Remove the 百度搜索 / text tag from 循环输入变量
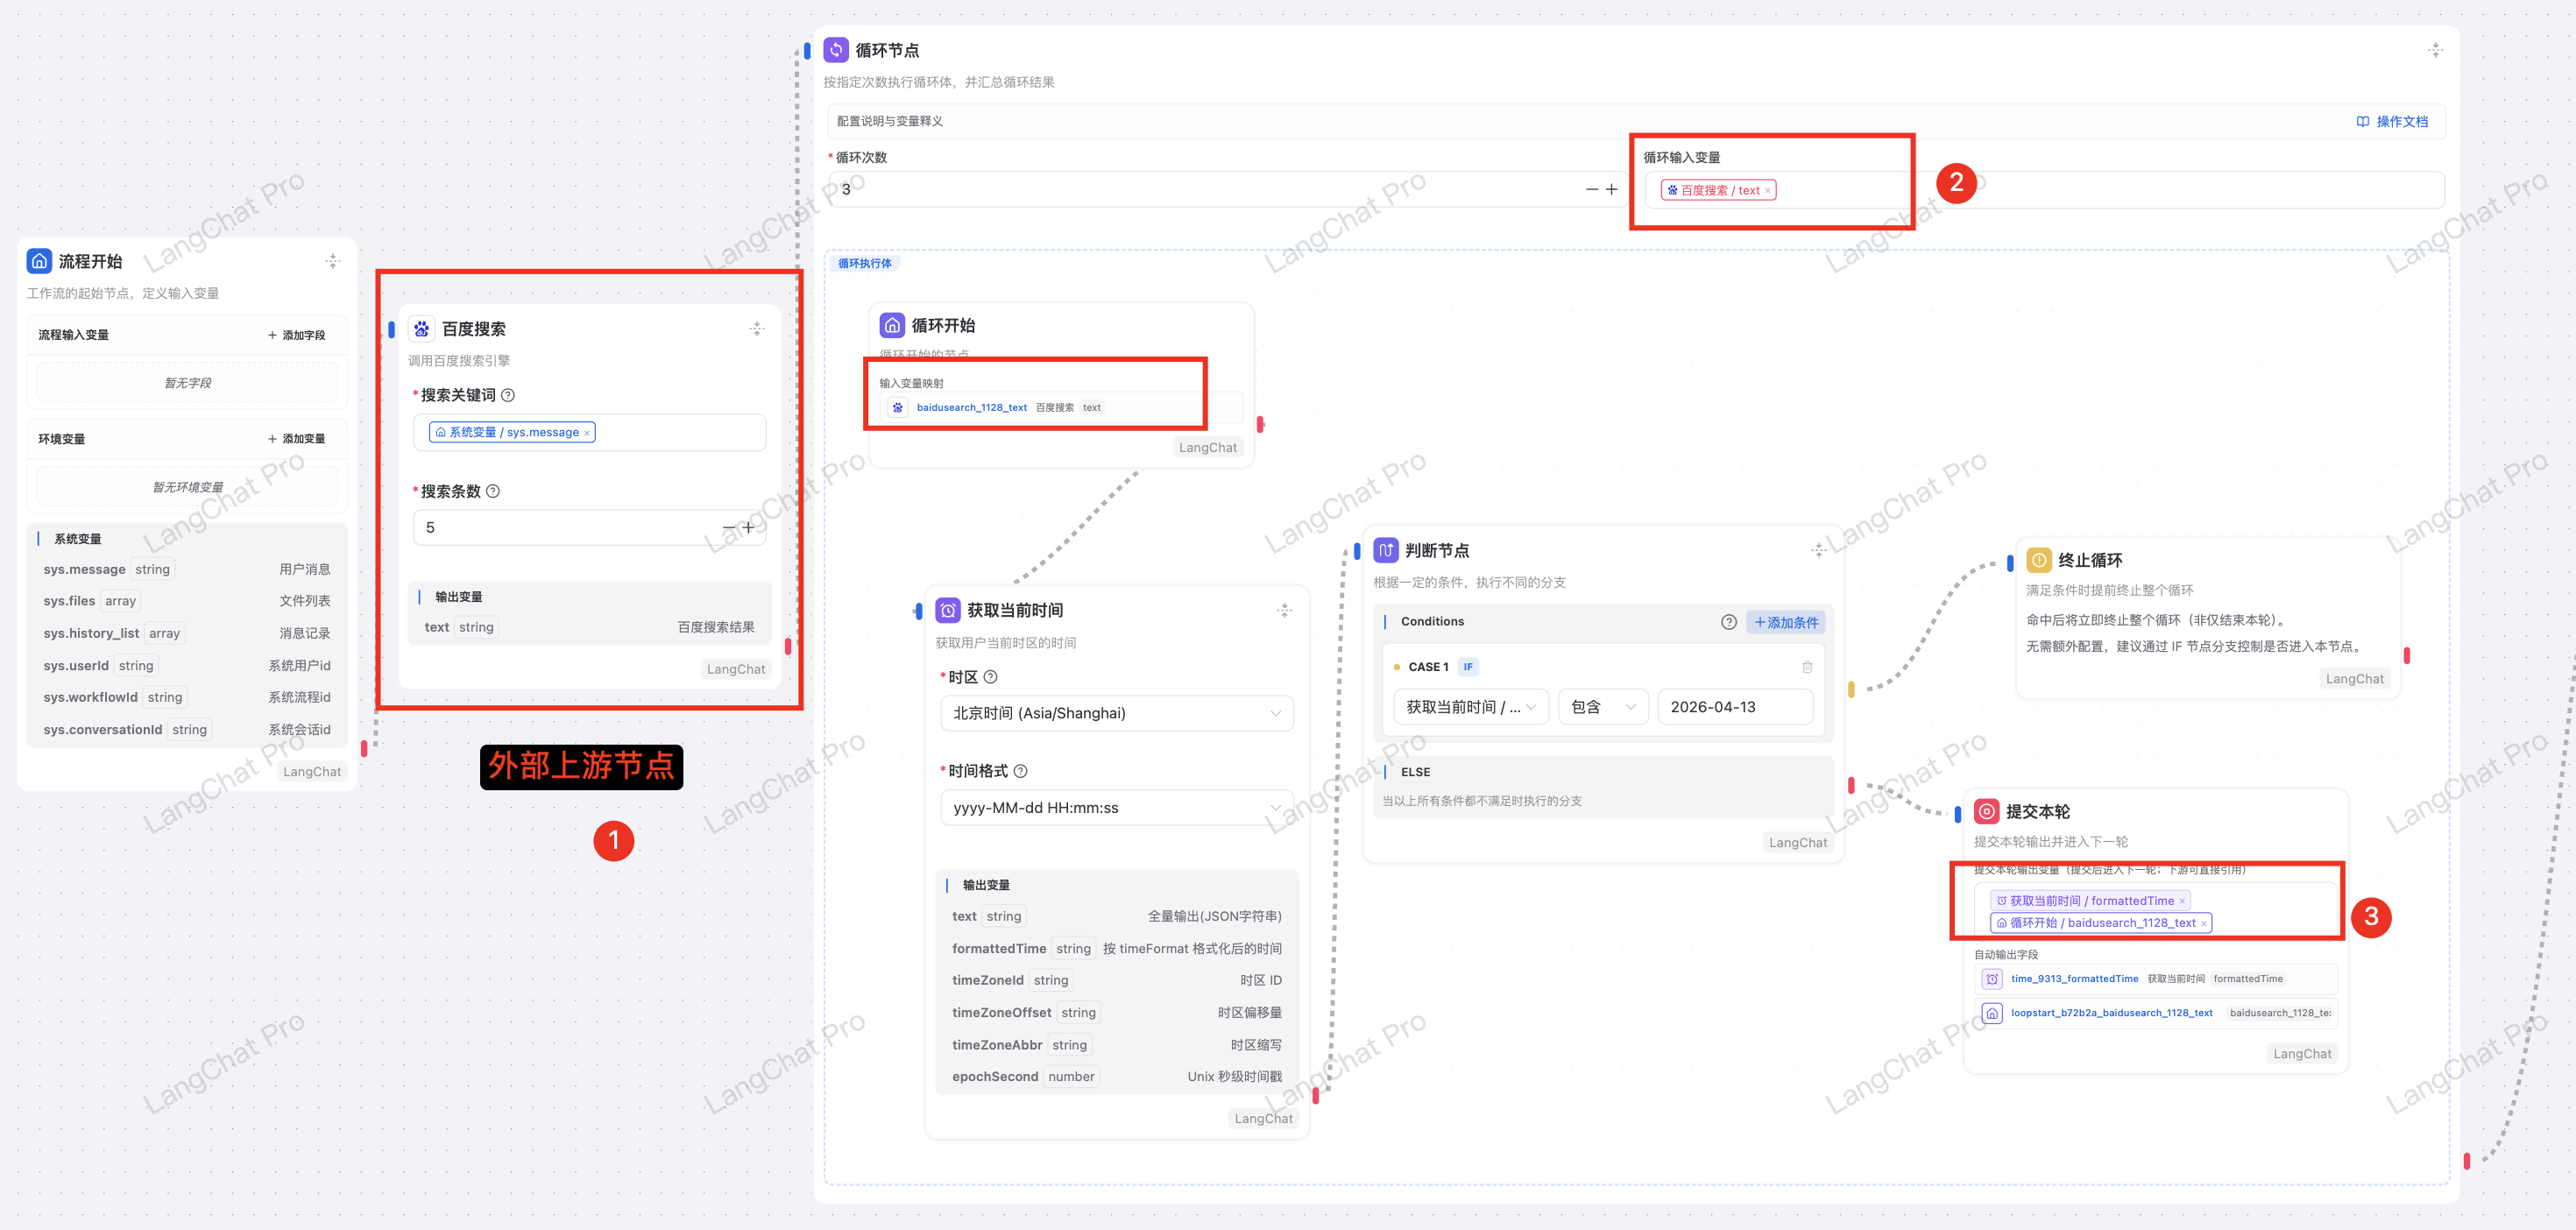Screen dimensions: 2576x1230 click(x=1767, y=191)
